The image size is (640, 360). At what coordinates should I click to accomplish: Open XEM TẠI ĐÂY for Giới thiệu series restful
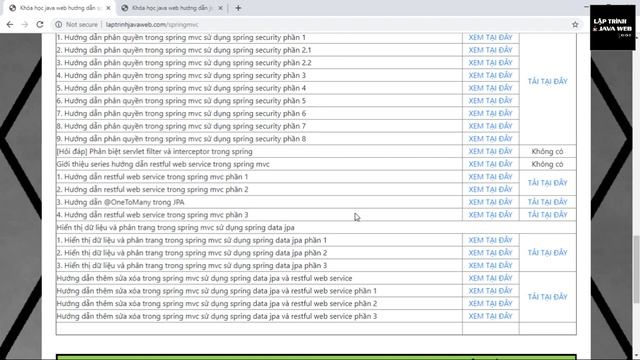click(x=490, y=164)
